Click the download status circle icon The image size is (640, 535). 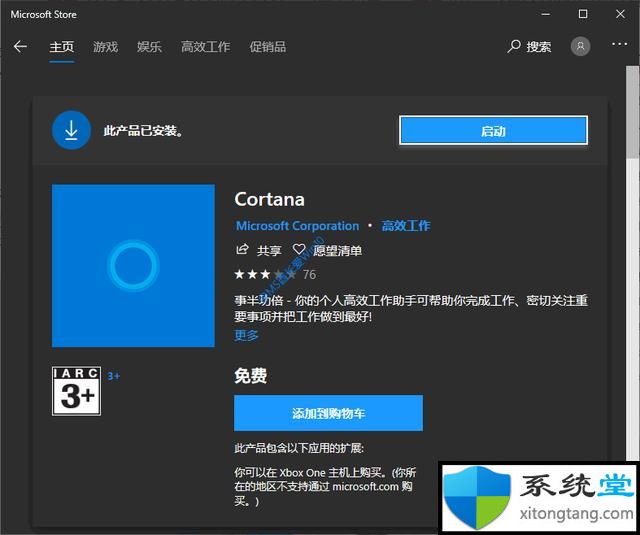point(71,130)
